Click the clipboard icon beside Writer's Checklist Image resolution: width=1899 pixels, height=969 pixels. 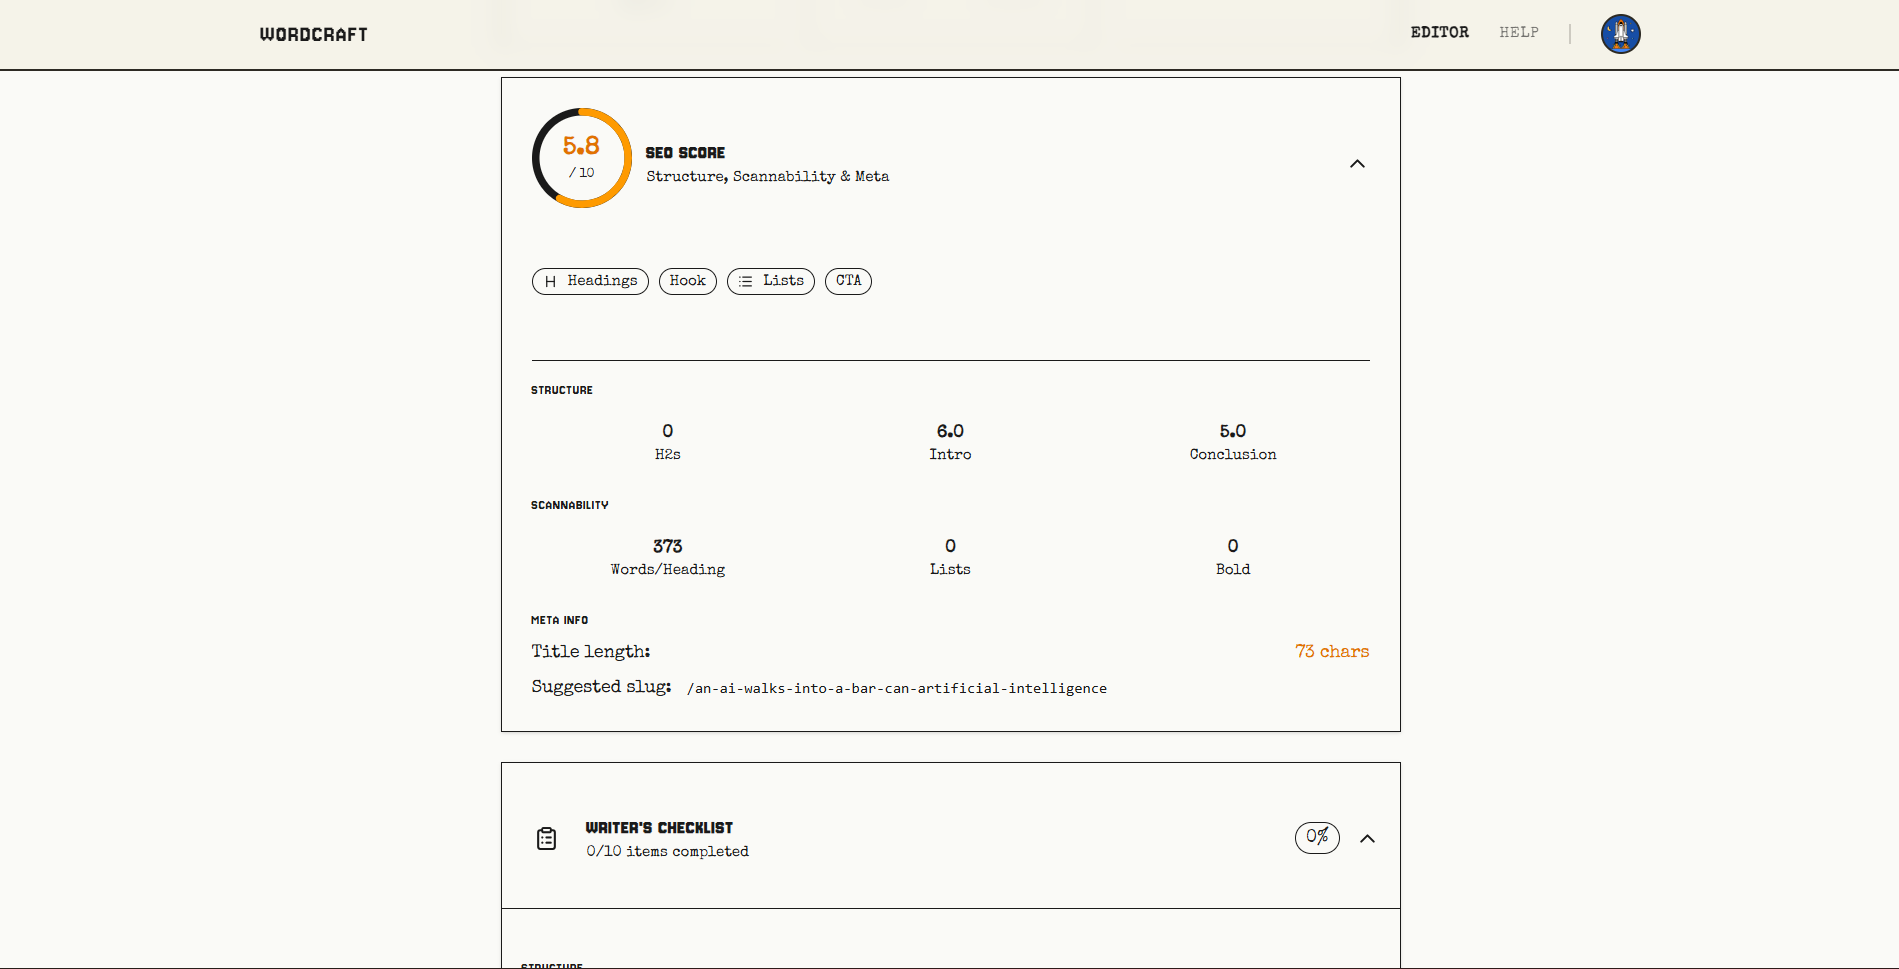[x=546, y=838]
